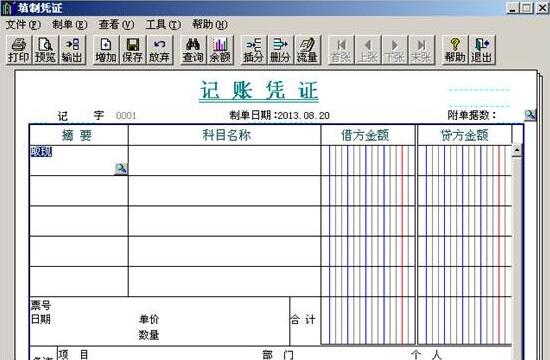
Task: Click voucher number 0001 field
Action: tap(126, 115)
